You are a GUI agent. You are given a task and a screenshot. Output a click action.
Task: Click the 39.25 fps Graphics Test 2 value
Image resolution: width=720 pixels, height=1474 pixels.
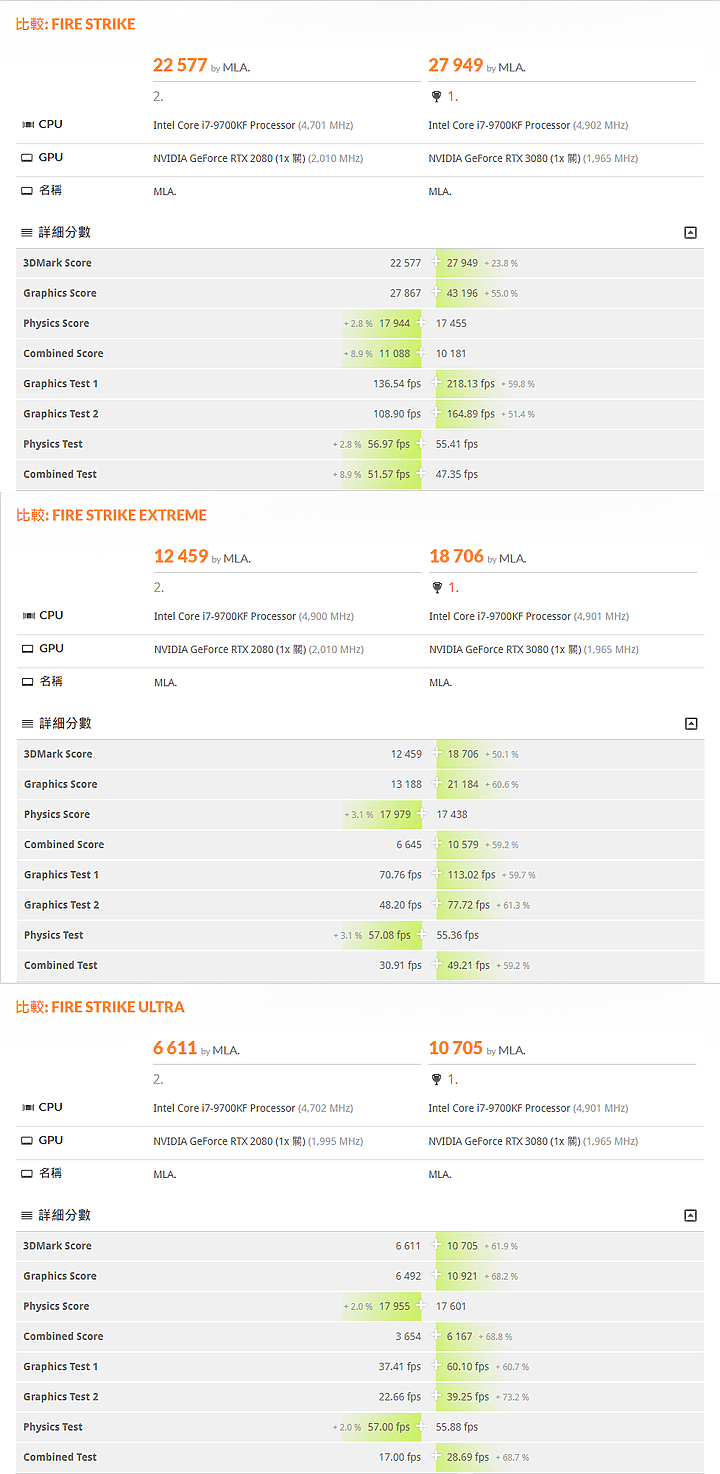point(468,1396)
